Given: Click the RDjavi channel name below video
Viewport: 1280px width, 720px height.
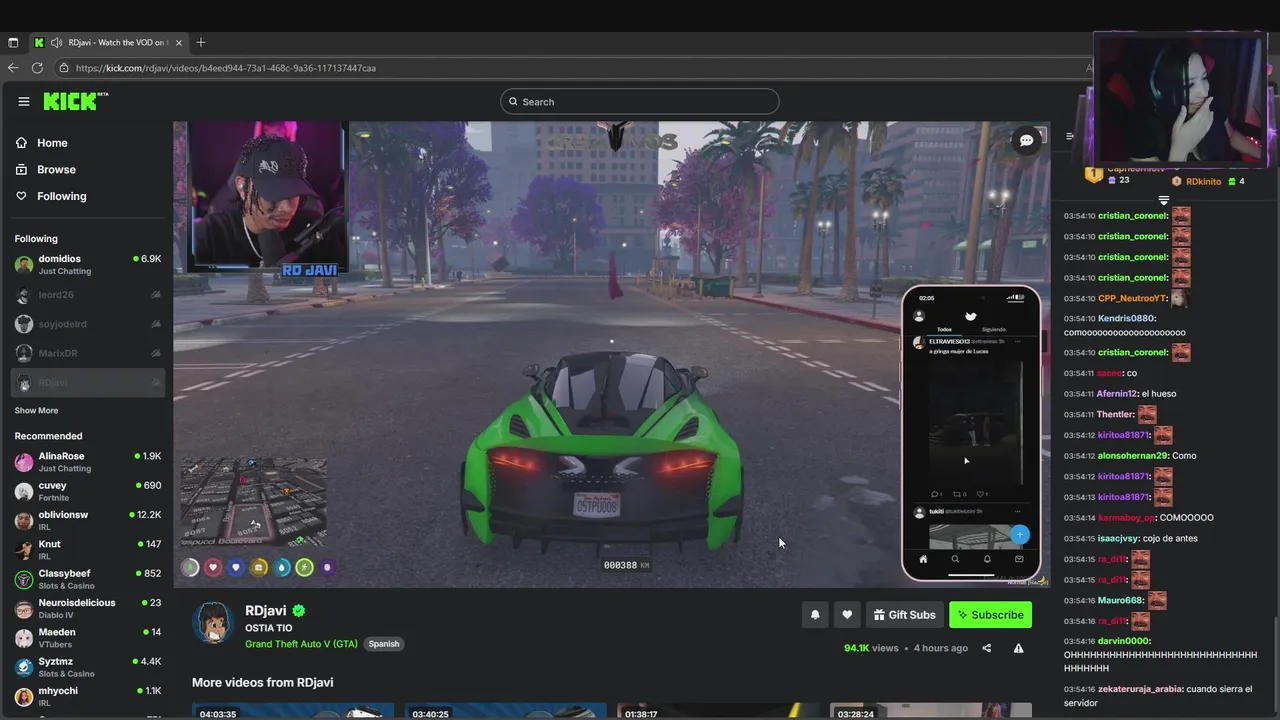Looking at the screenshot, I should (x=266, y=611).
